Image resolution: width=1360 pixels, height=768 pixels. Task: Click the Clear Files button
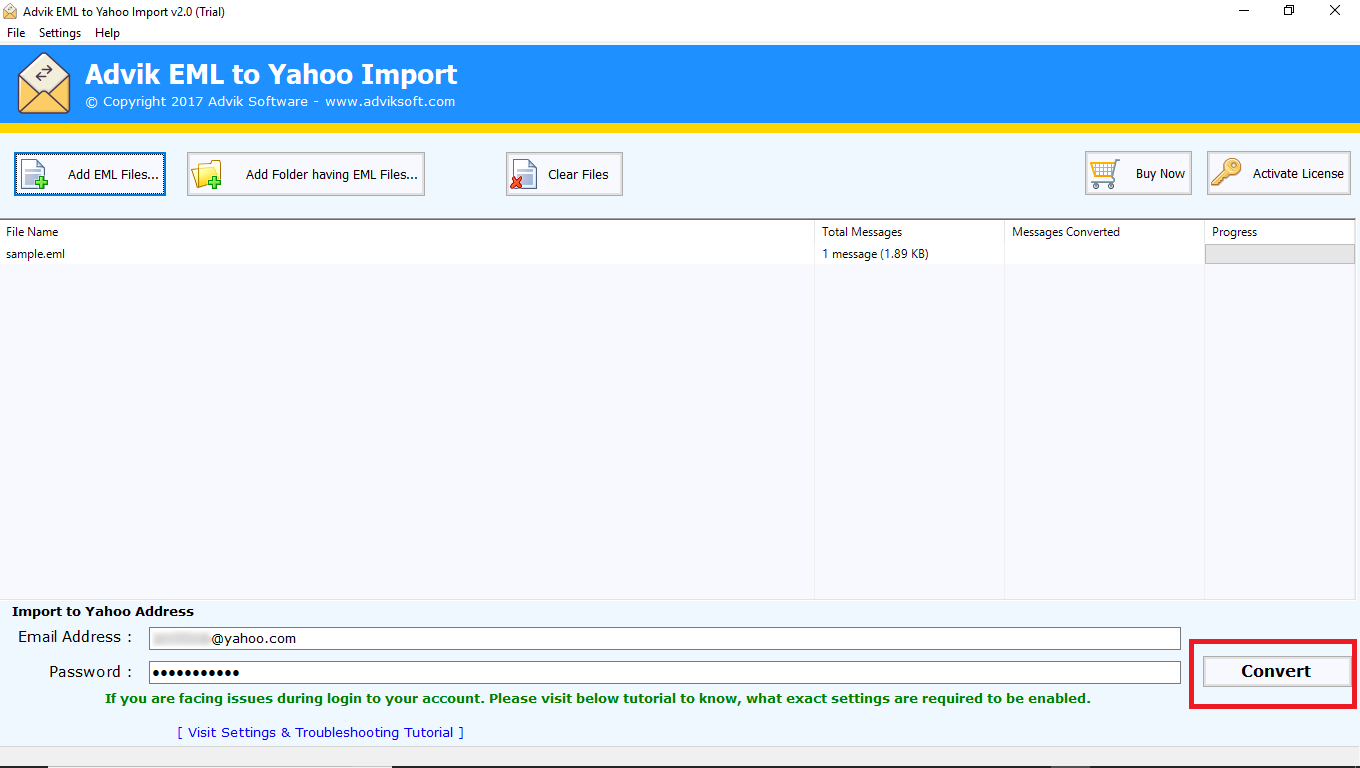coord(564,174)
